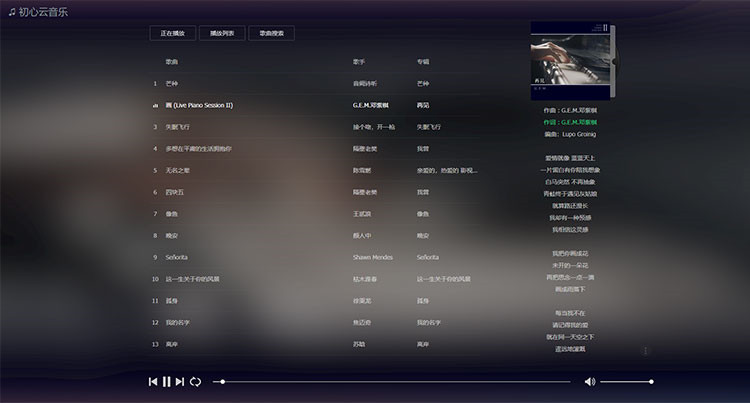Screen dimensions: 750x403
Task: Open the 歌曲搜索 tab
Action: (x=271, y=33)
